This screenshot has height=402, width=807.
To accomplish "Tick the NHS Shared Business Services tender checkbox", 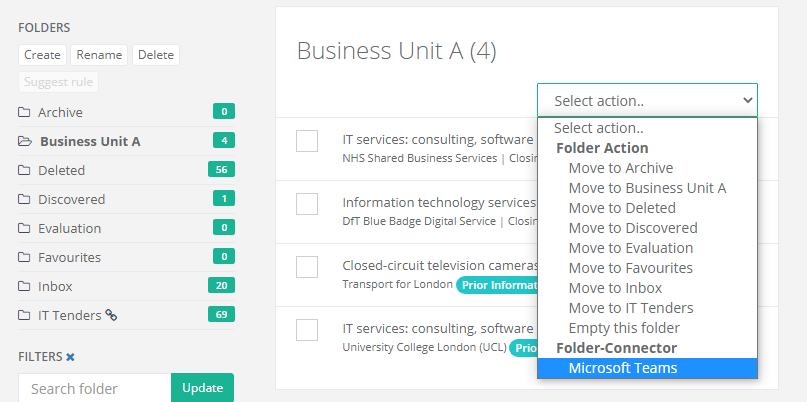I will (307, 142).
